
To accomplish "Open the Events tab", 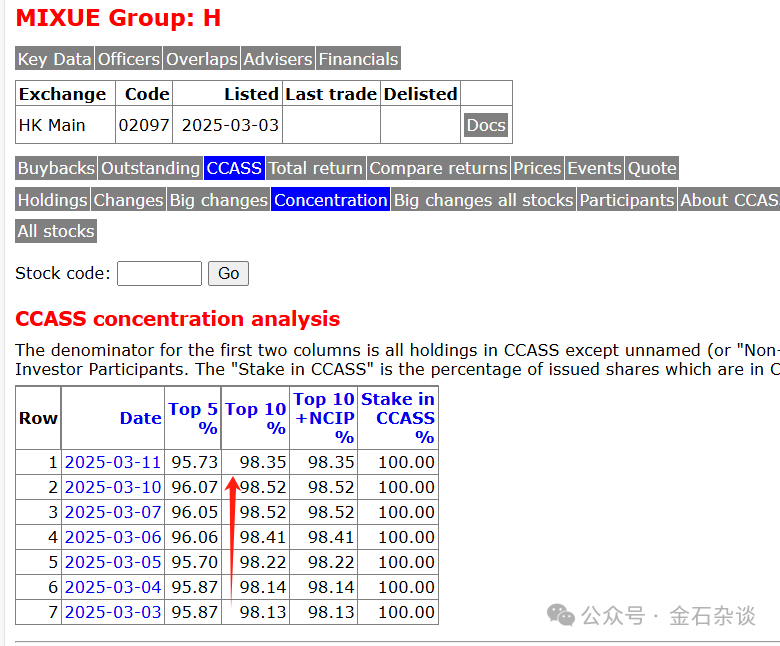I will [x=594, y=168].
